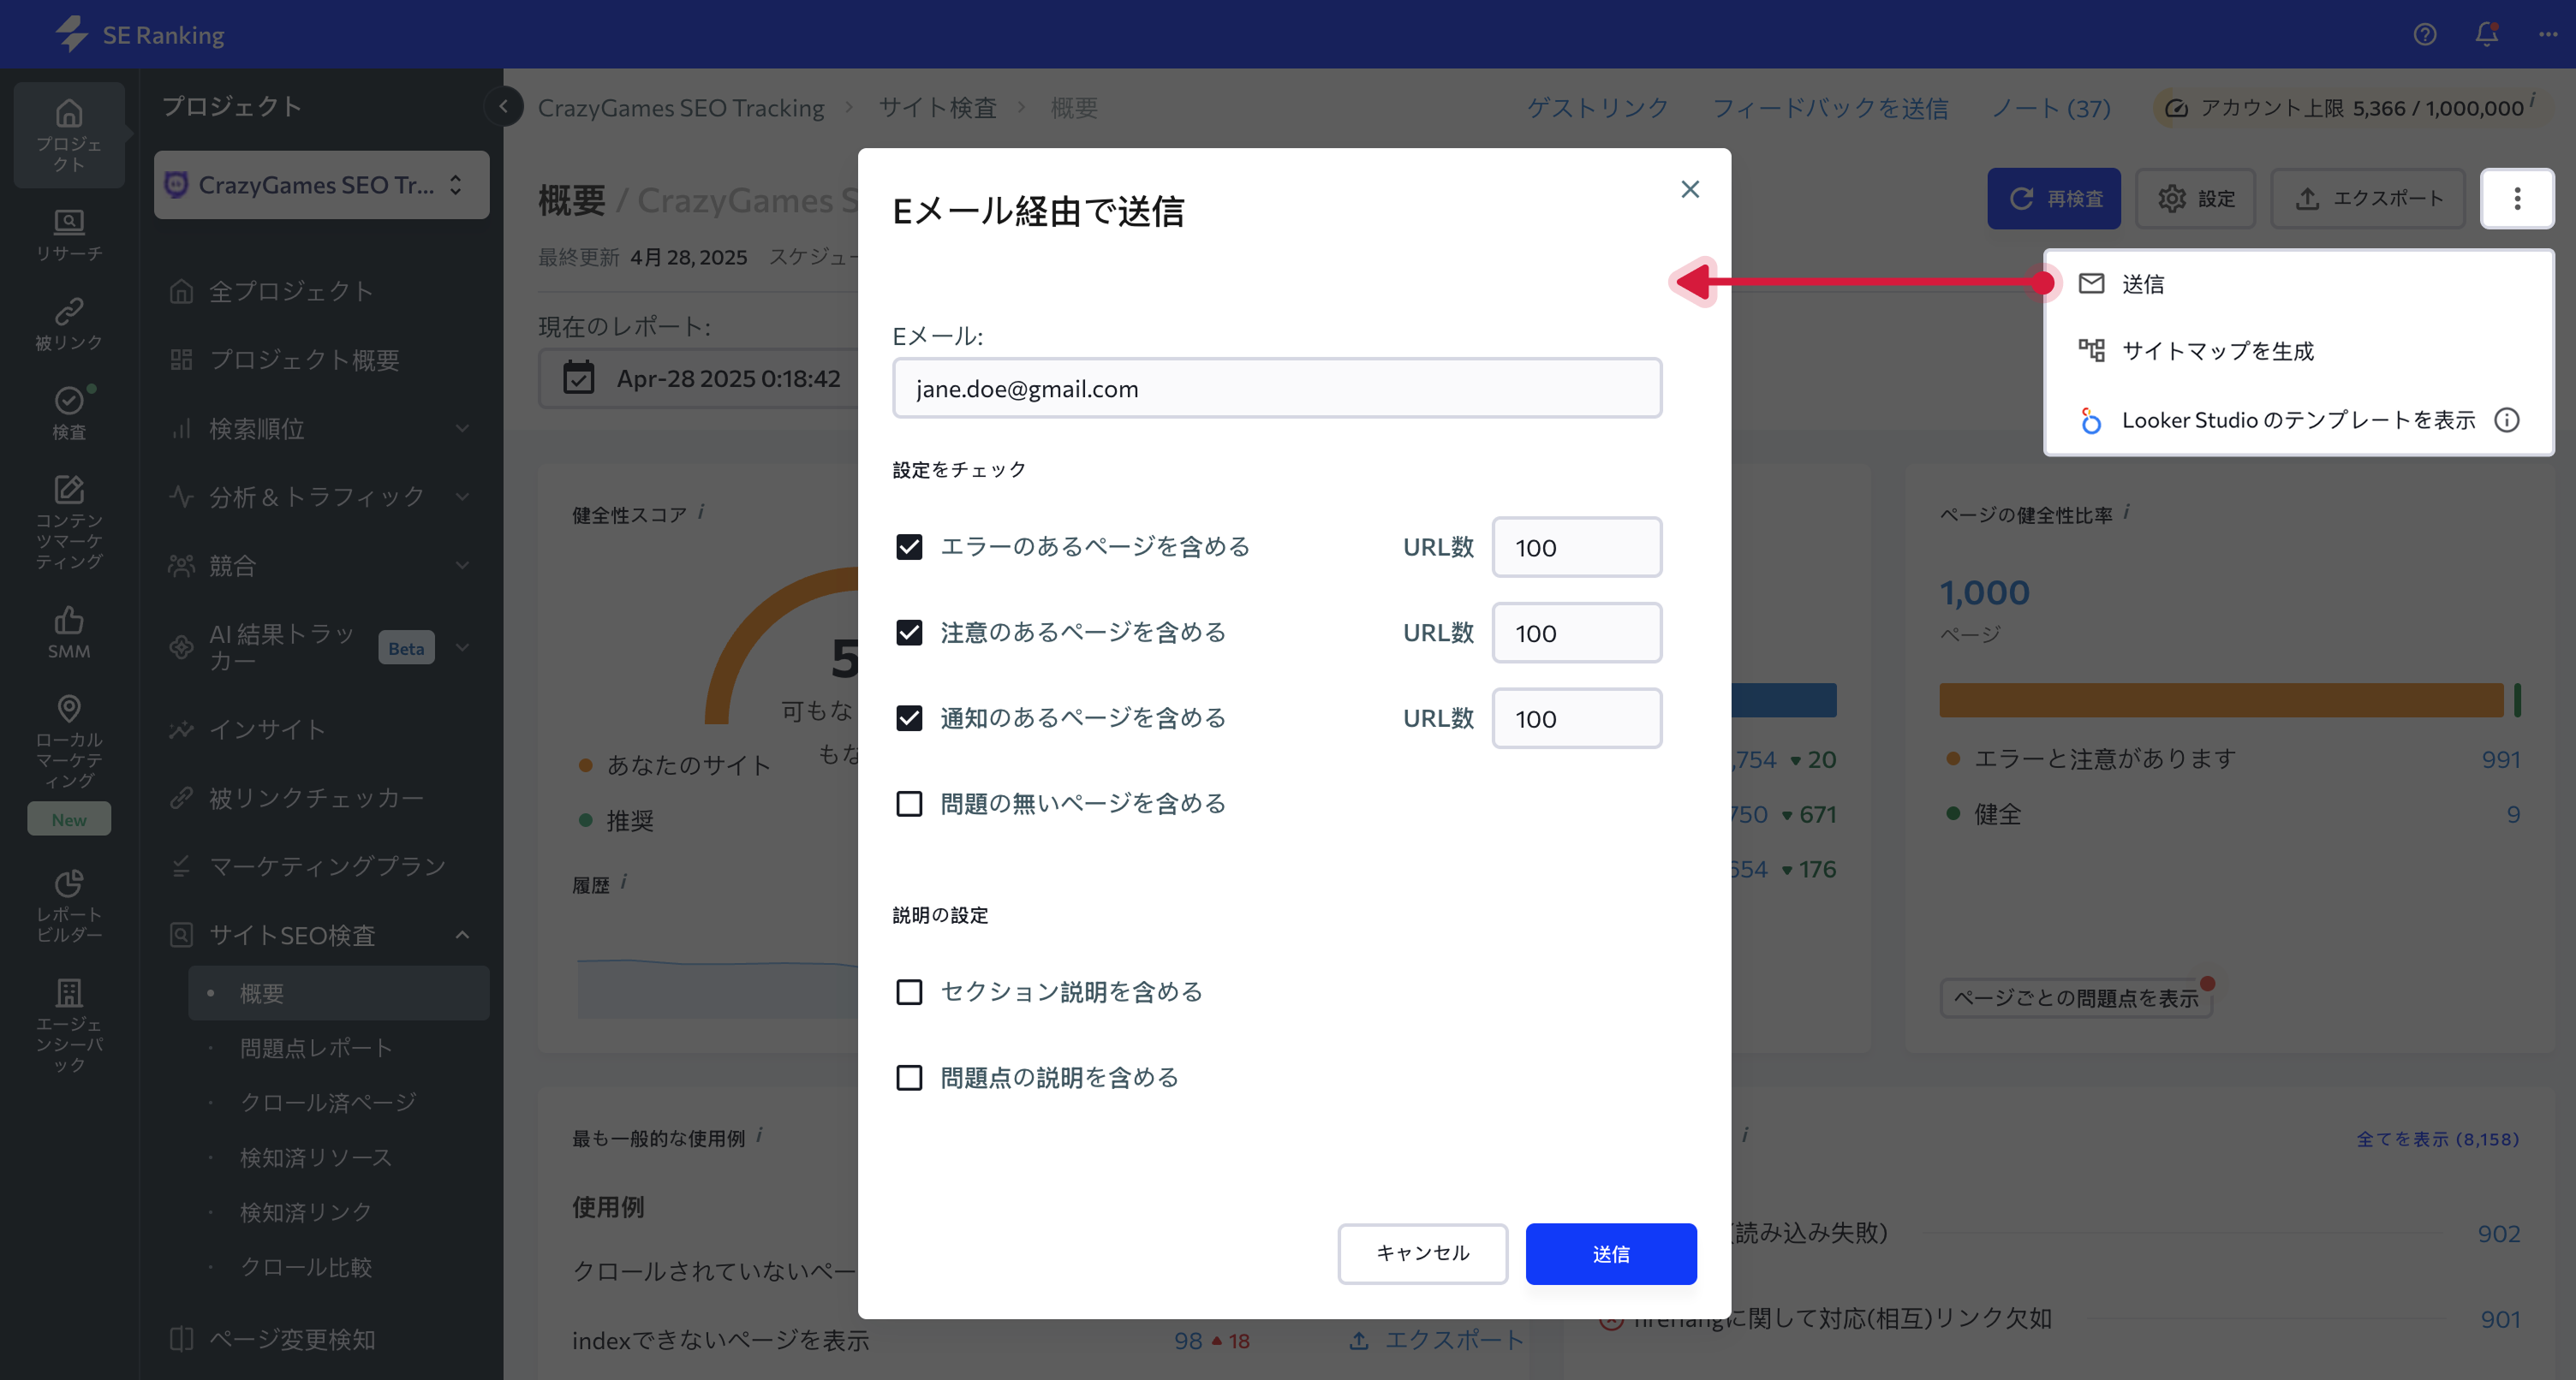Screen dimensions: 2576x1380
Task: Click the エクスポート toolbar button
Action: pyautogui.click(x=2367, y=198)
